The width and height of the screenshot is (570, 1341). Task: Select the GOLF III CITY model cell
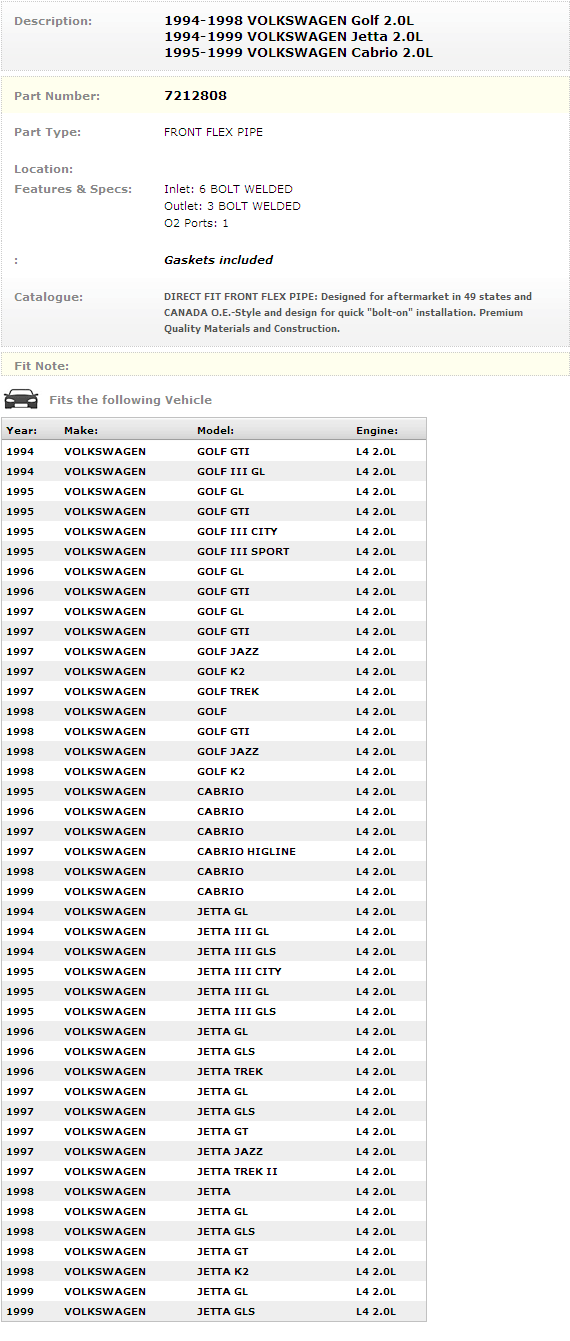coord(237,531)
